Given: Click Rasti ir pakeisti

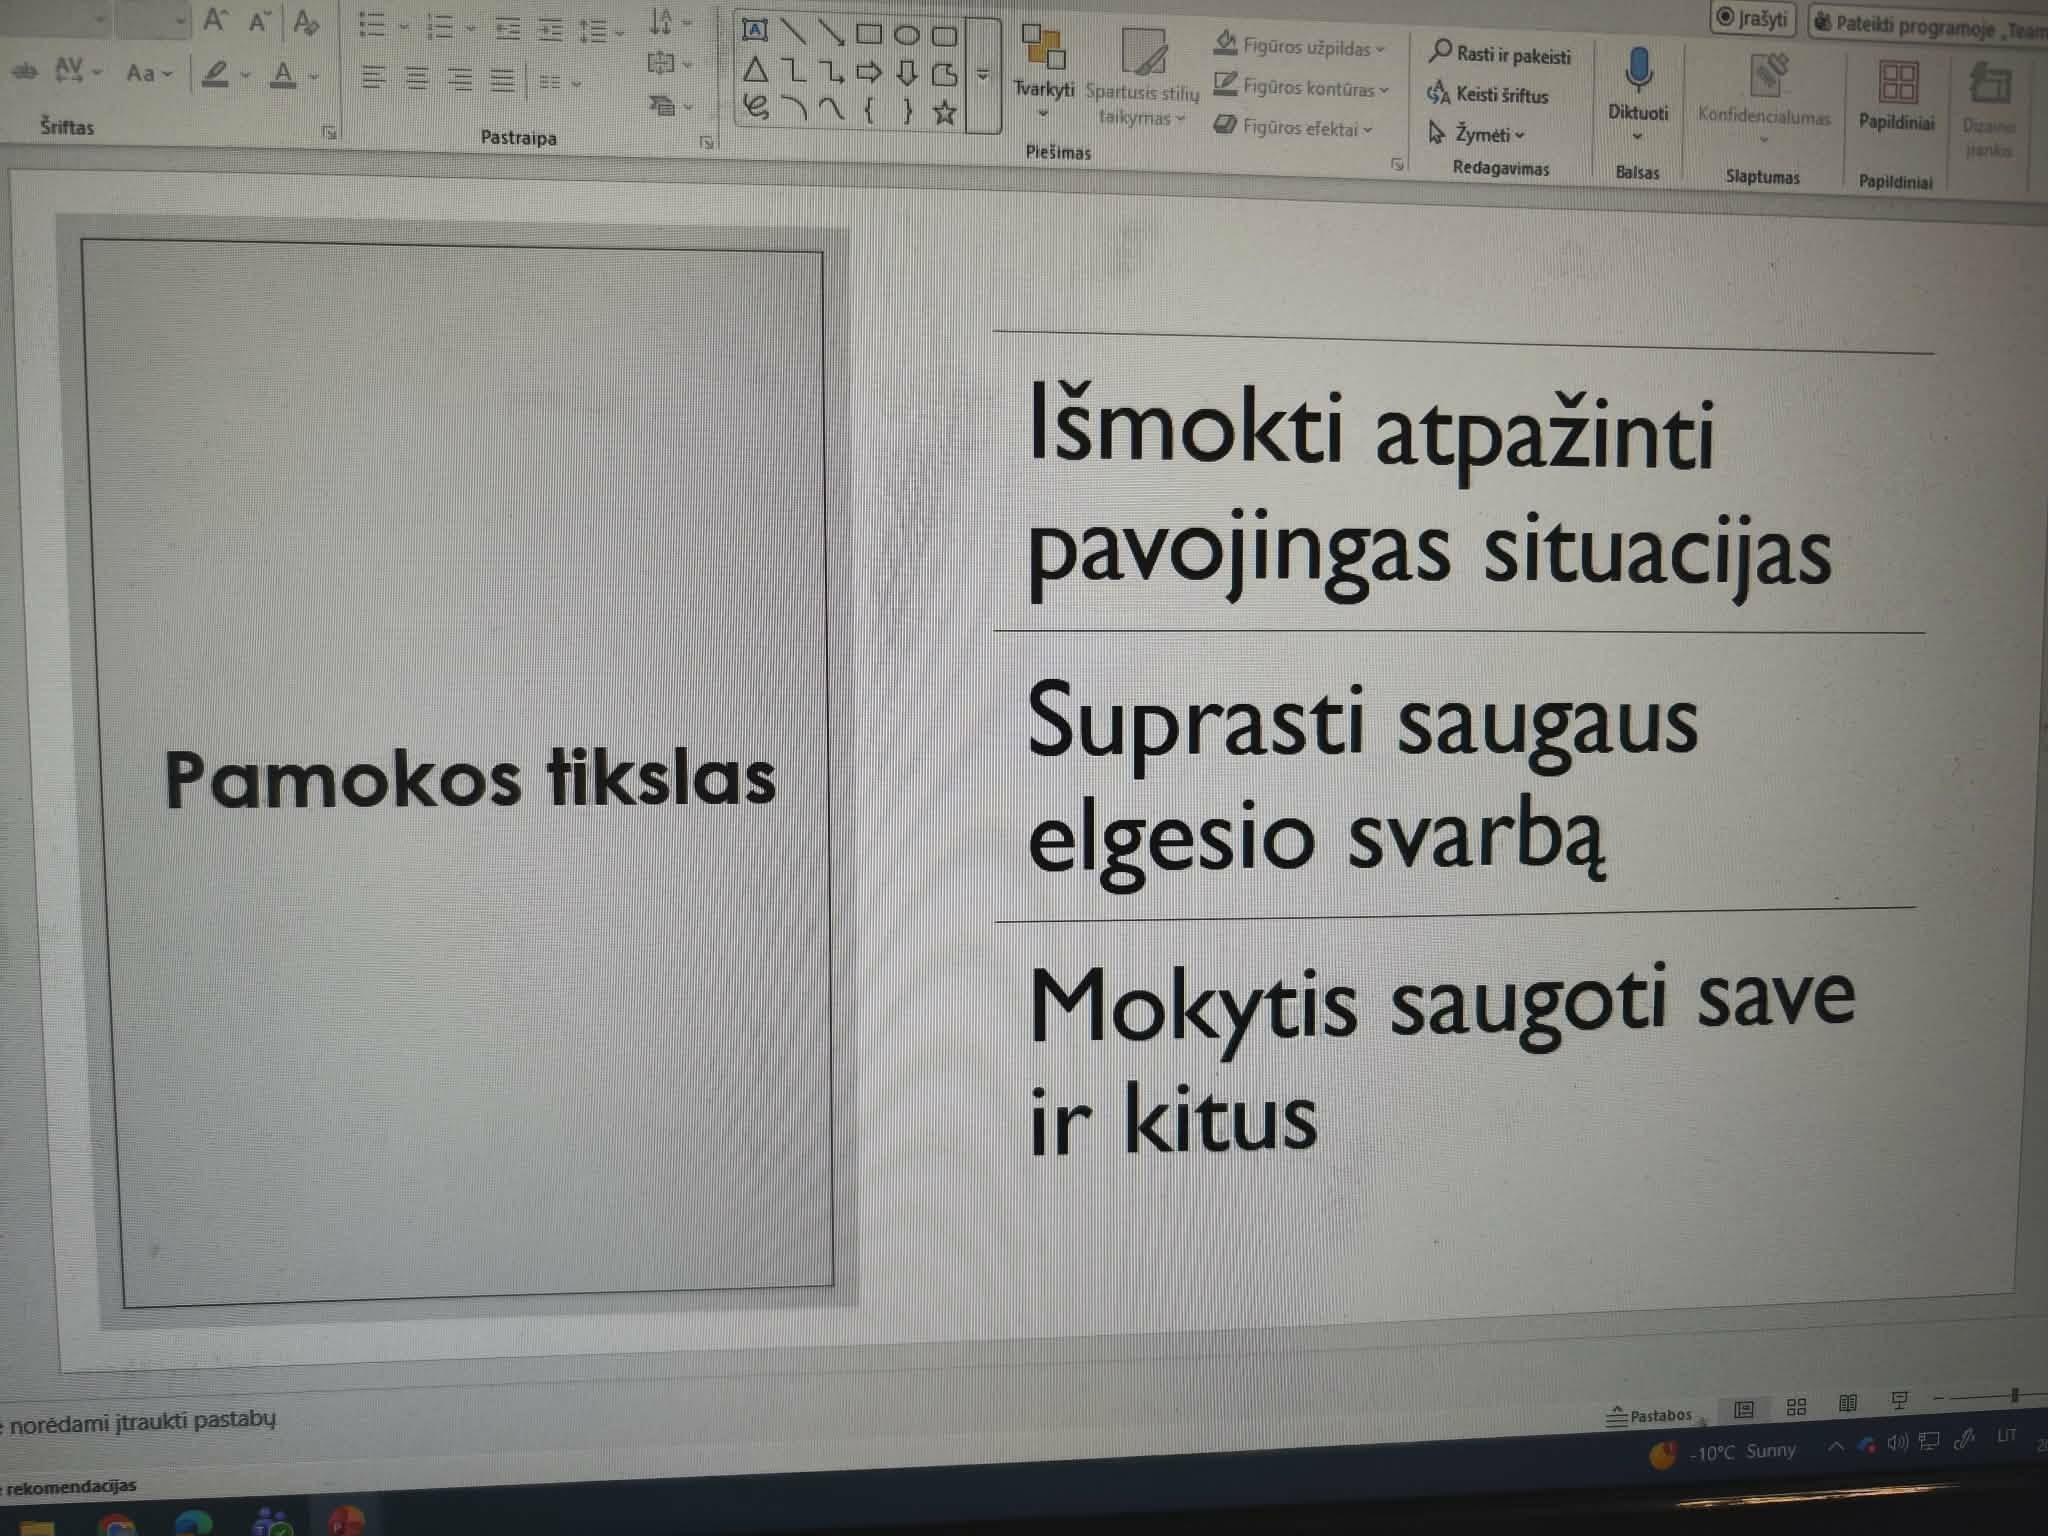Looking at the screenshot, I should pyautogui.click(x=1500, y=54).
